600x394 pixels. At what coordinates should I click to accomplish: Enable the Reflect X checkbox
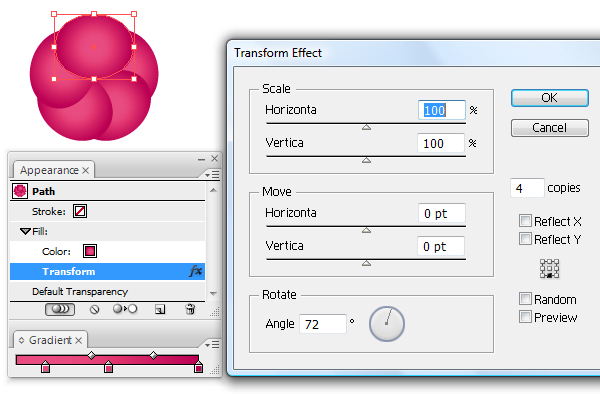click(x=525, y=221)
